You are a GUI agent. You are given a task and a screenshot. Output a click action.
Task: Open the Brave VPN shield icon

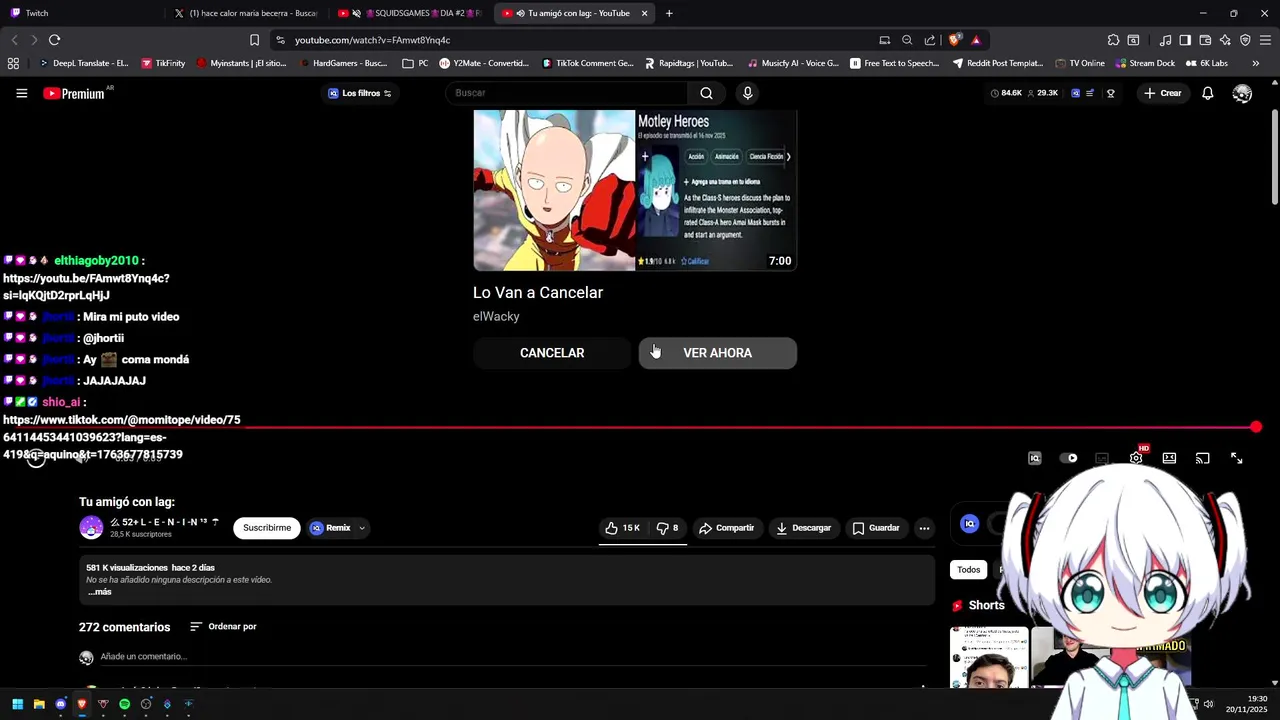point(1245,40)
